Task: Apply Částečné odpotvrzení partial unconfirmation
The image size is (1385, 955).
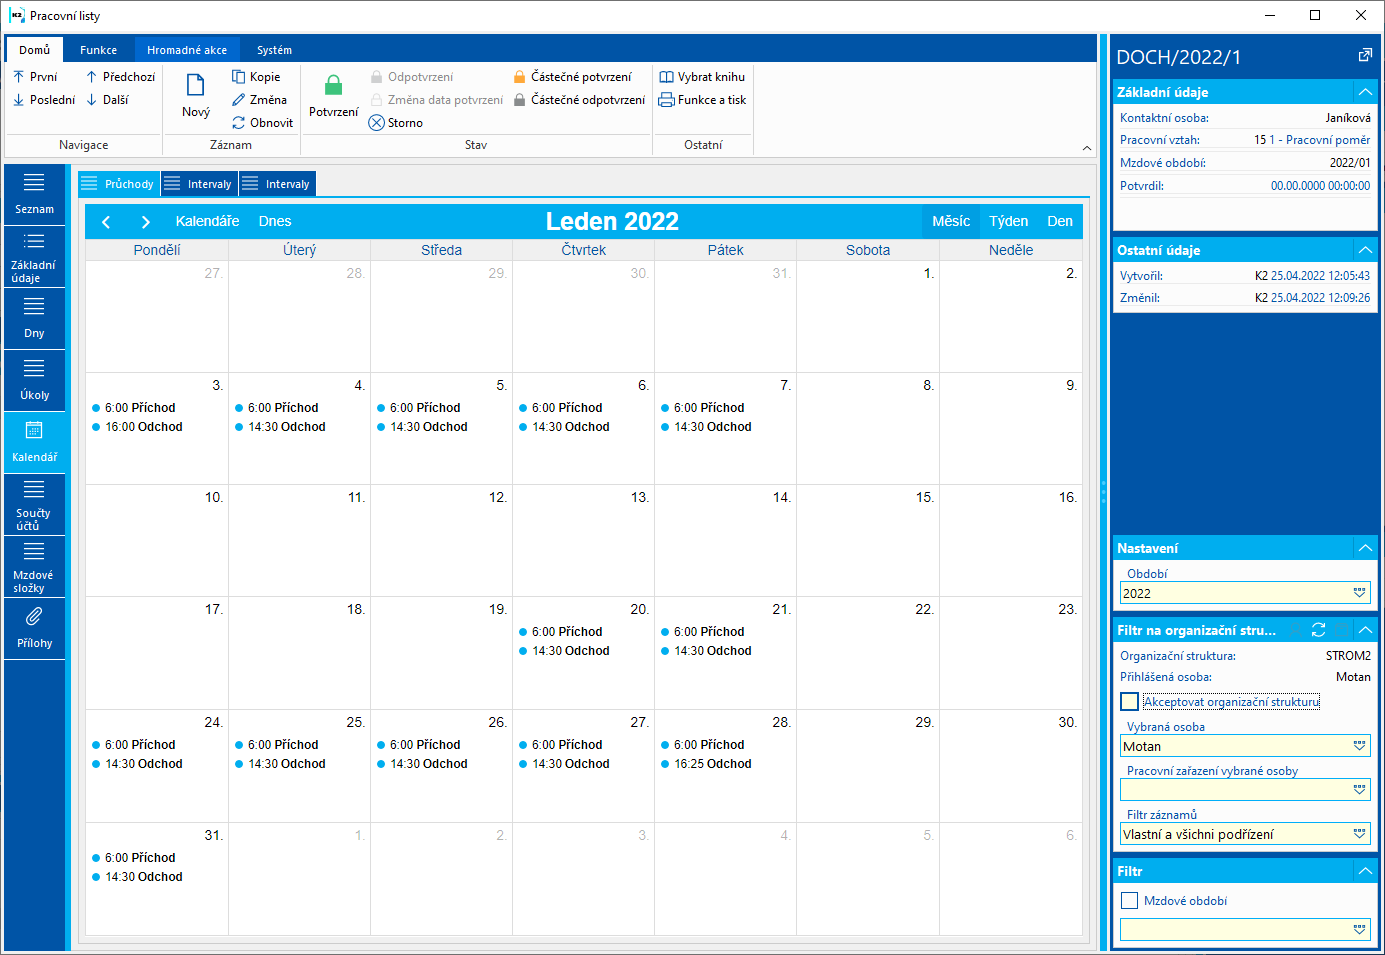Action: click(x=579, y=100)
